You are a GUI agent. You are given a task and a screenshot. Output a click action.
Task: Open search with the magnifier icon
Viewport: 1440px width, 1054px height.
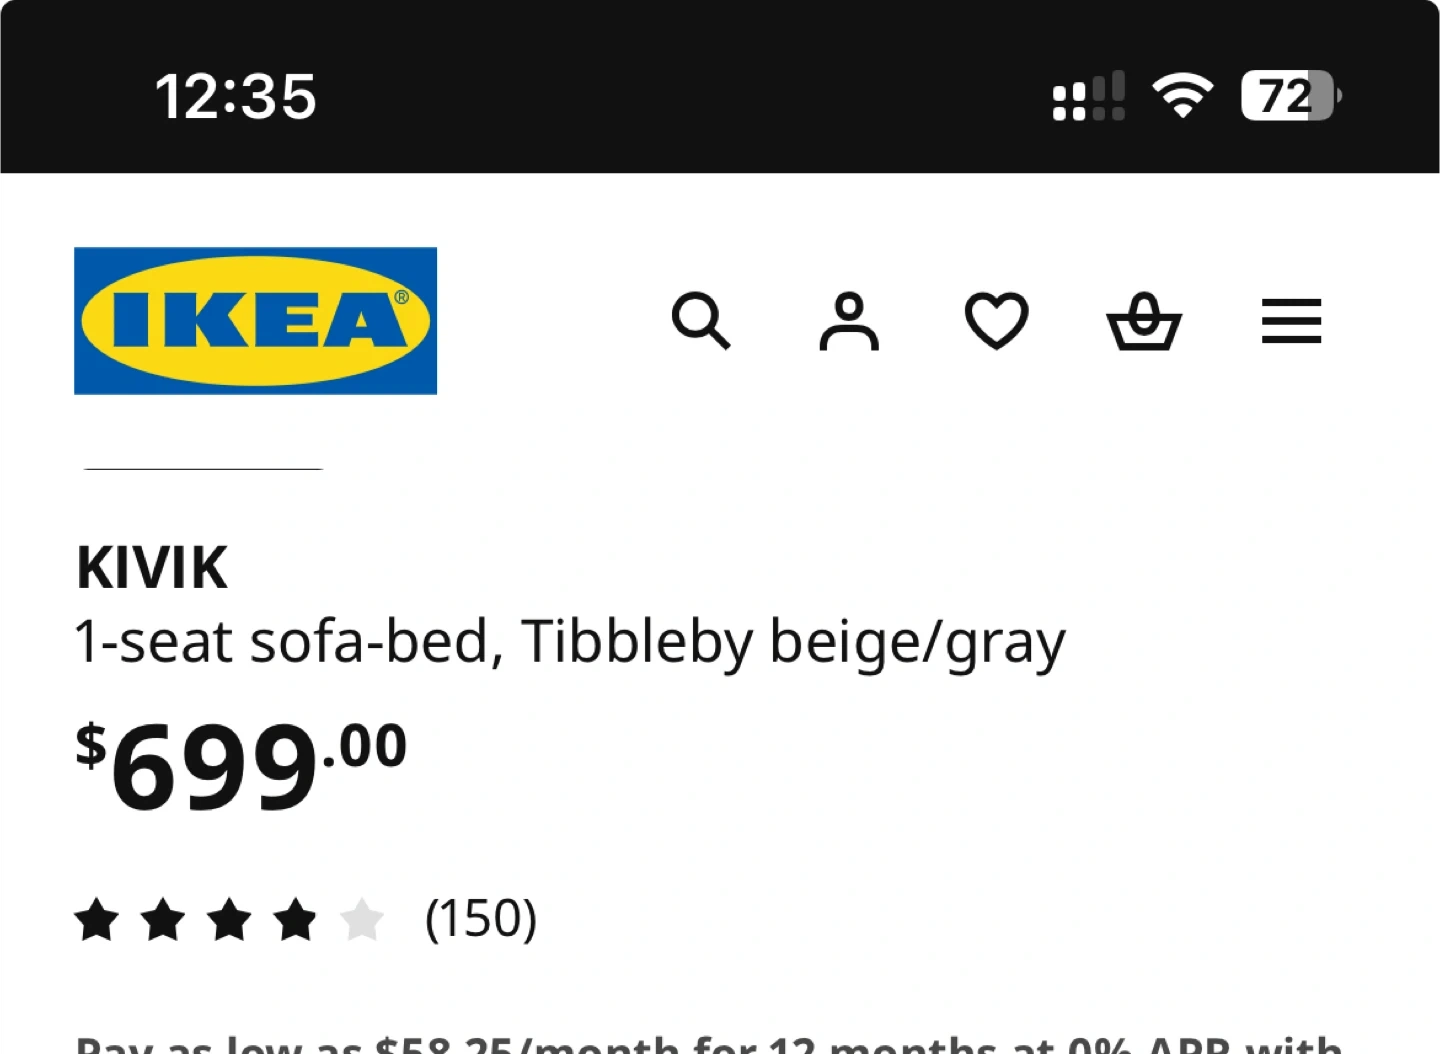701,321
